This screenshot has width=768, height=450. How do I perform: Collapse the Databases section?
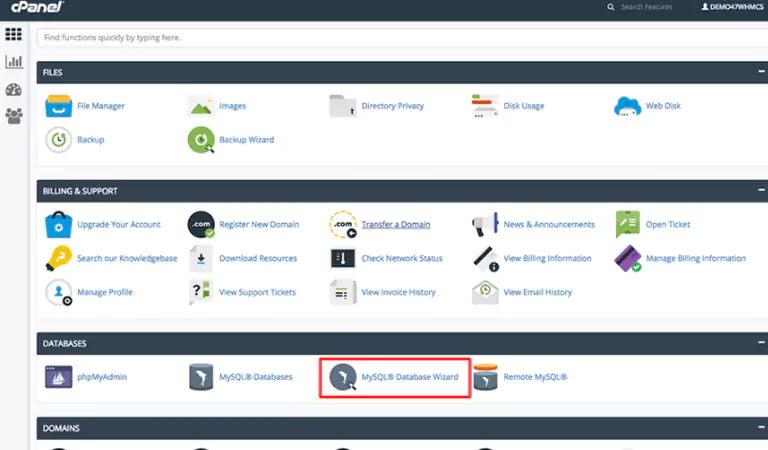761,342
